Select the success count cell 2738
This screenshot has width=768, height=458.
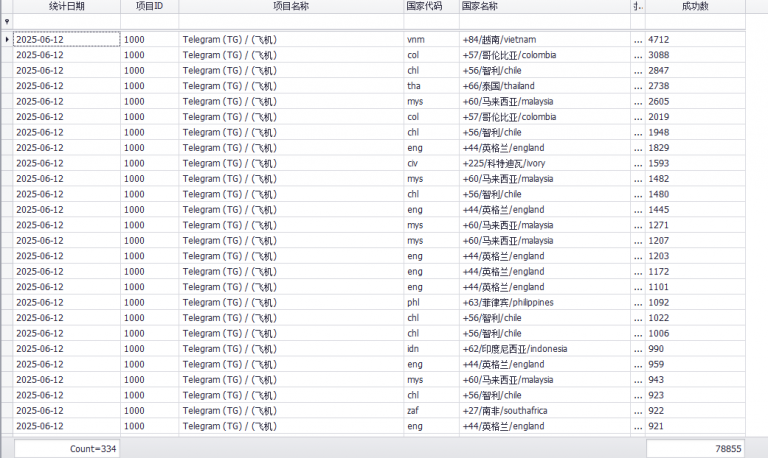tap(695, 86)
